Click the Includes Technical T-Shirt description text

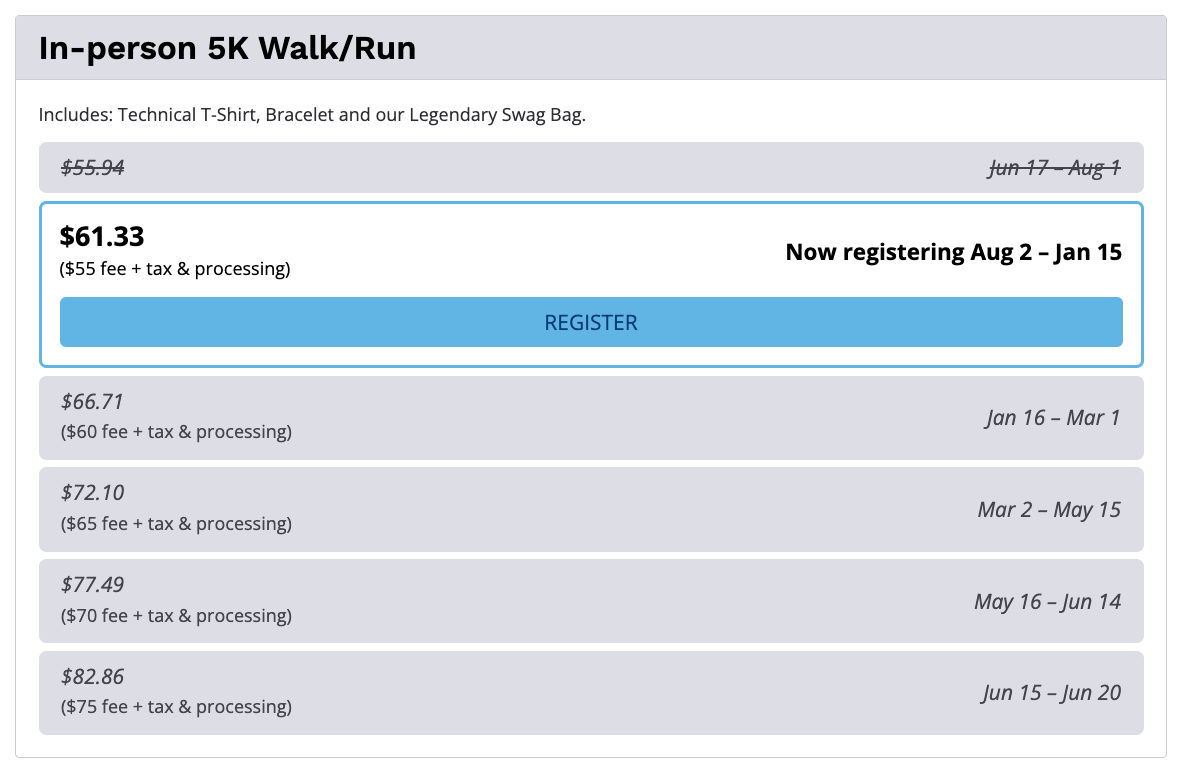(312, 115)
